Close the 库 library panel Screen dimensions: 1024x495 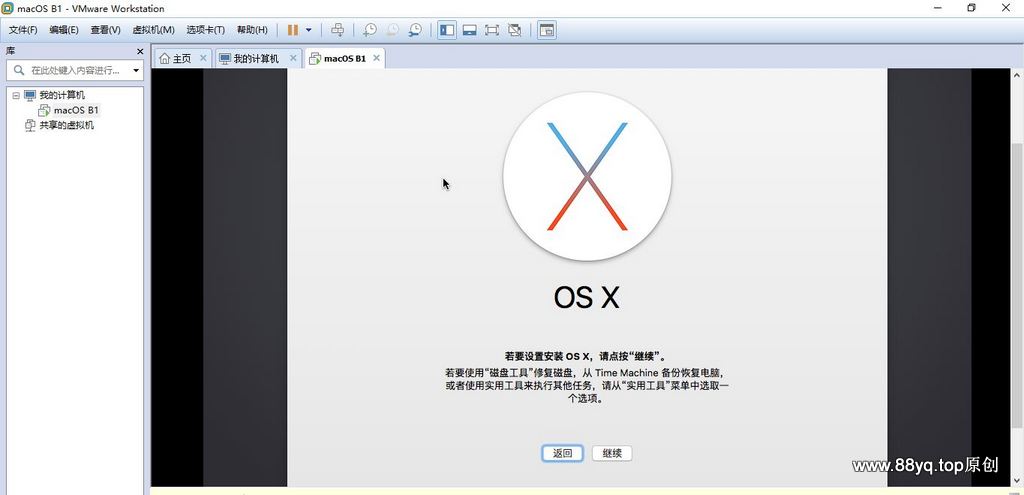pyautogui.click(x=140, y=51)
